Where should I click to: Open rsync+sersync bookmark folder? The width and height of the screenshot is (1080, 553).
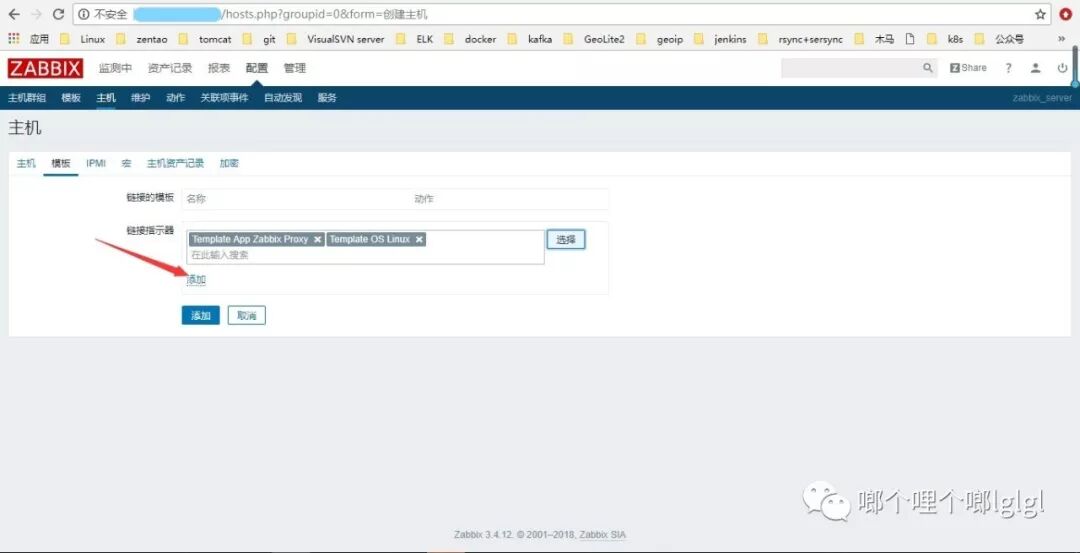(800, 39)
